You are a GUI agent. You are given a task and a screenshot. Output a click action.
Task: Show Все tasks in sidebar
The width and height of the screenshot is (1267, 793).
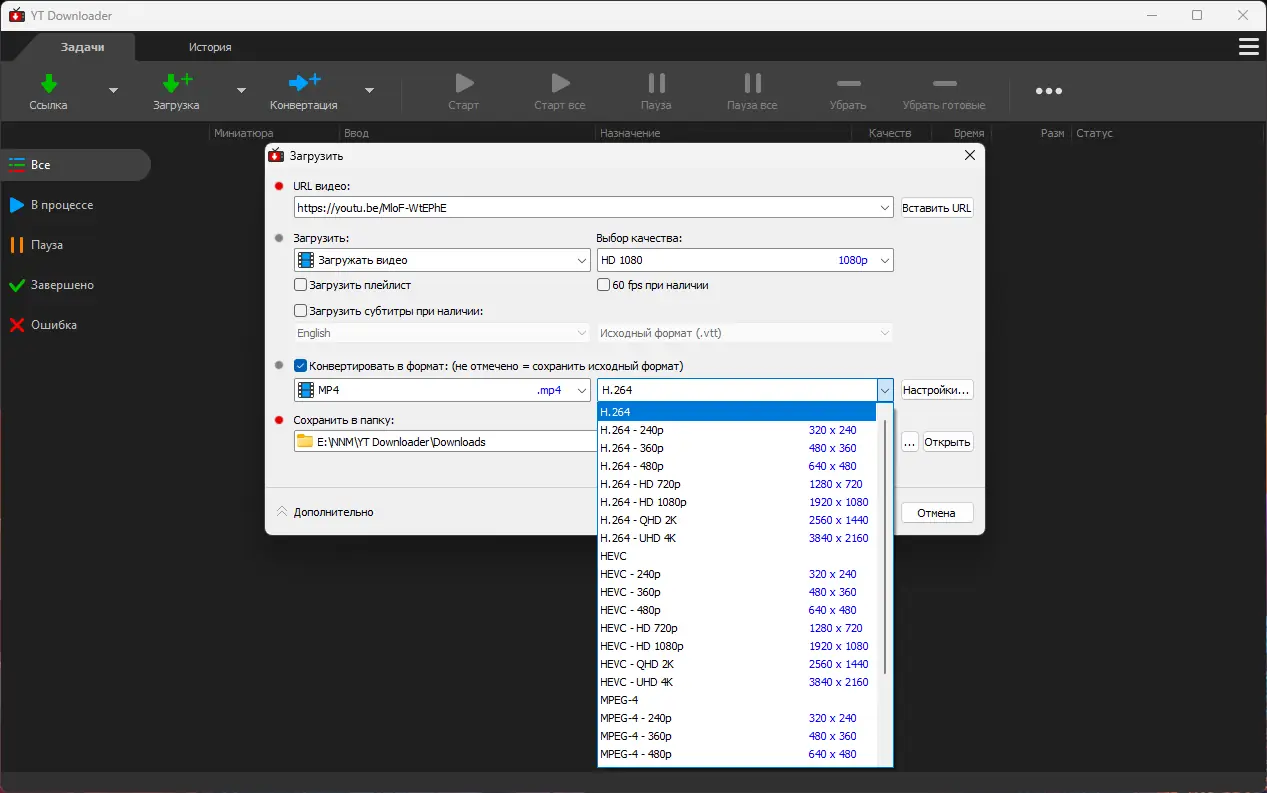pyautogui.click(x=75, y=165)
